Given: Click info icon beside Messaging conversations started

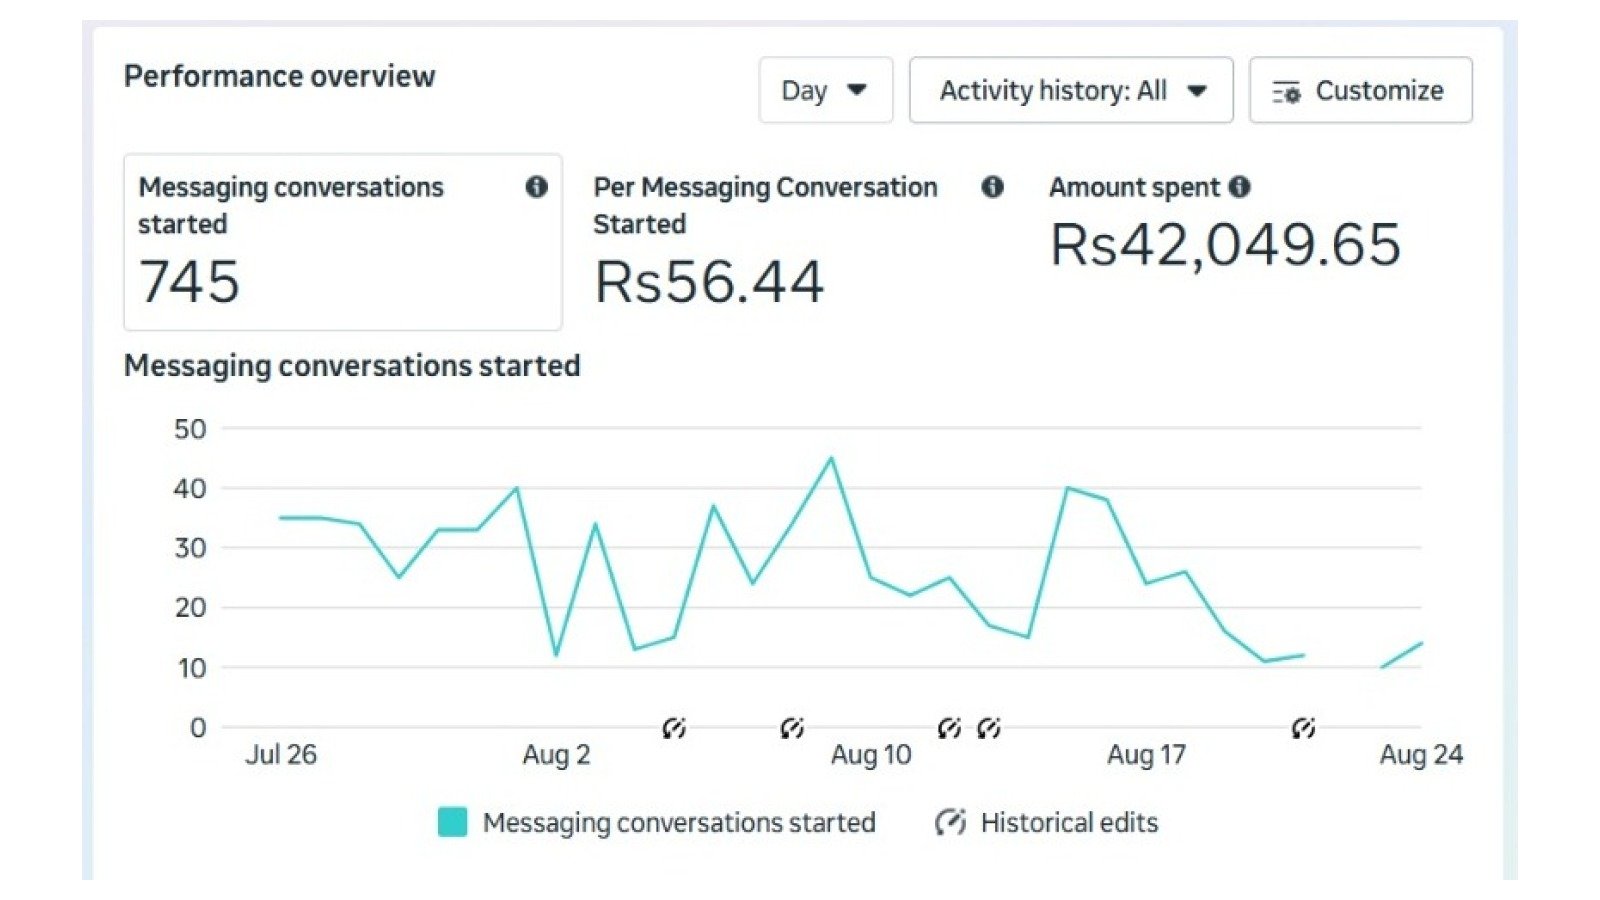Looking at the screenshot, I should [x=537, y=187].
